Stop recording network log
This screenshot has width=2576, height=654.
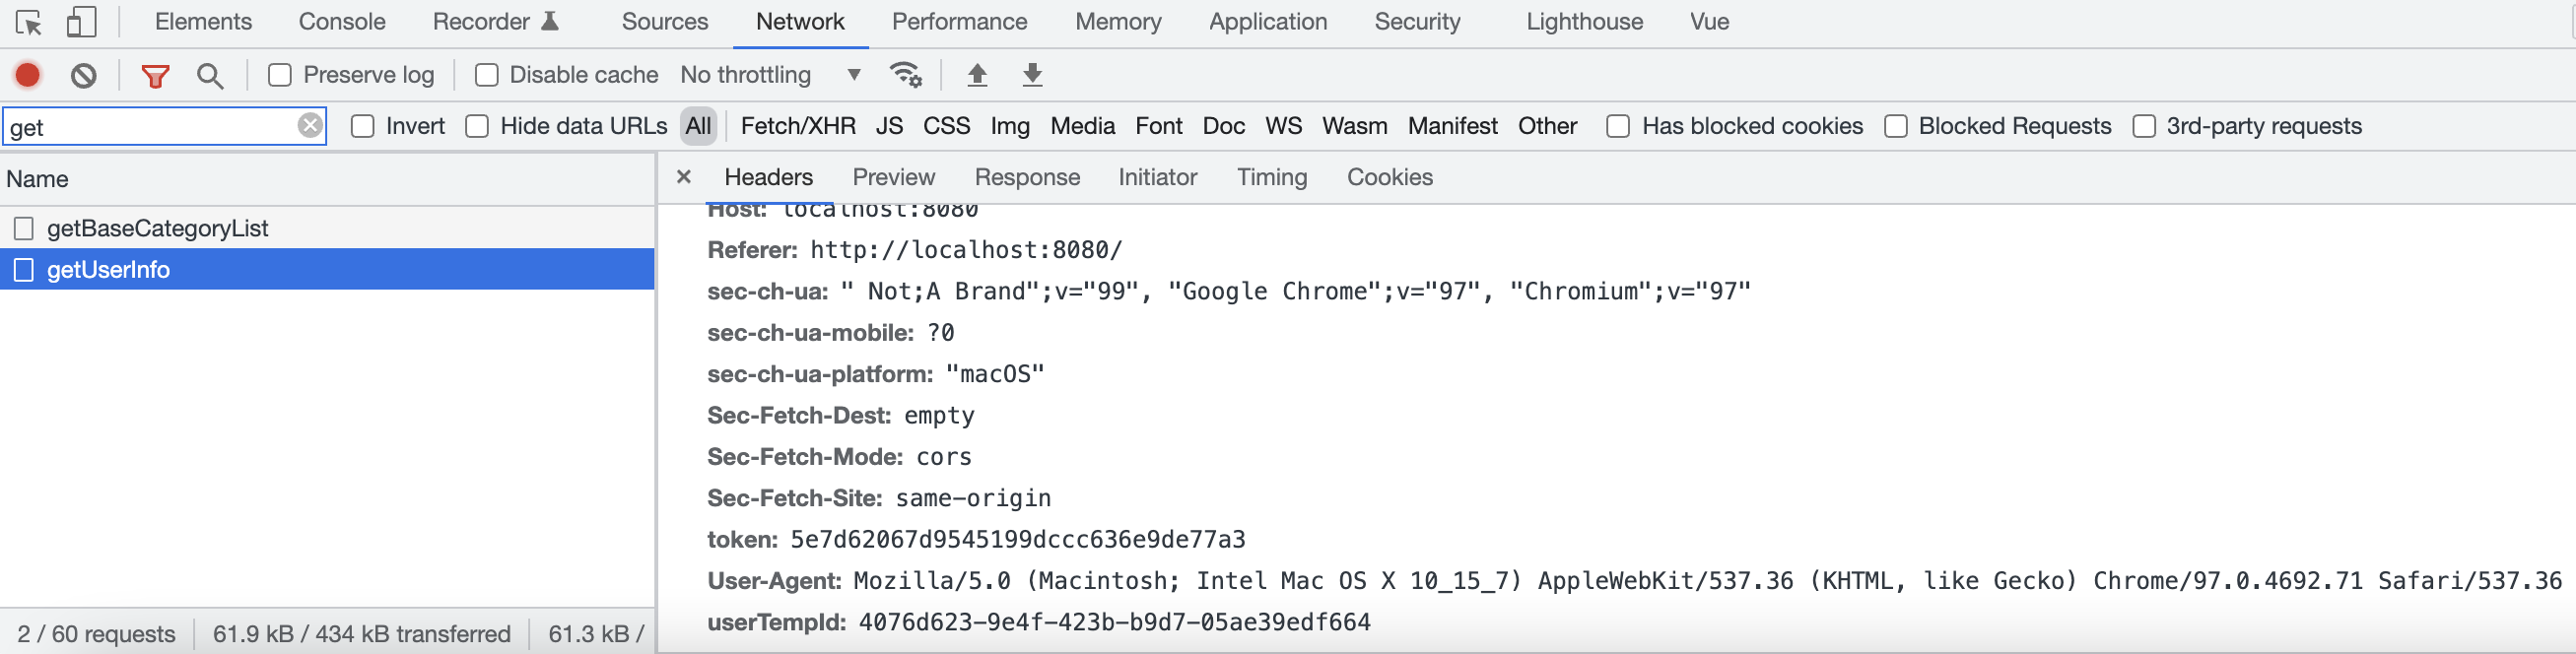[x=28, y=75]
